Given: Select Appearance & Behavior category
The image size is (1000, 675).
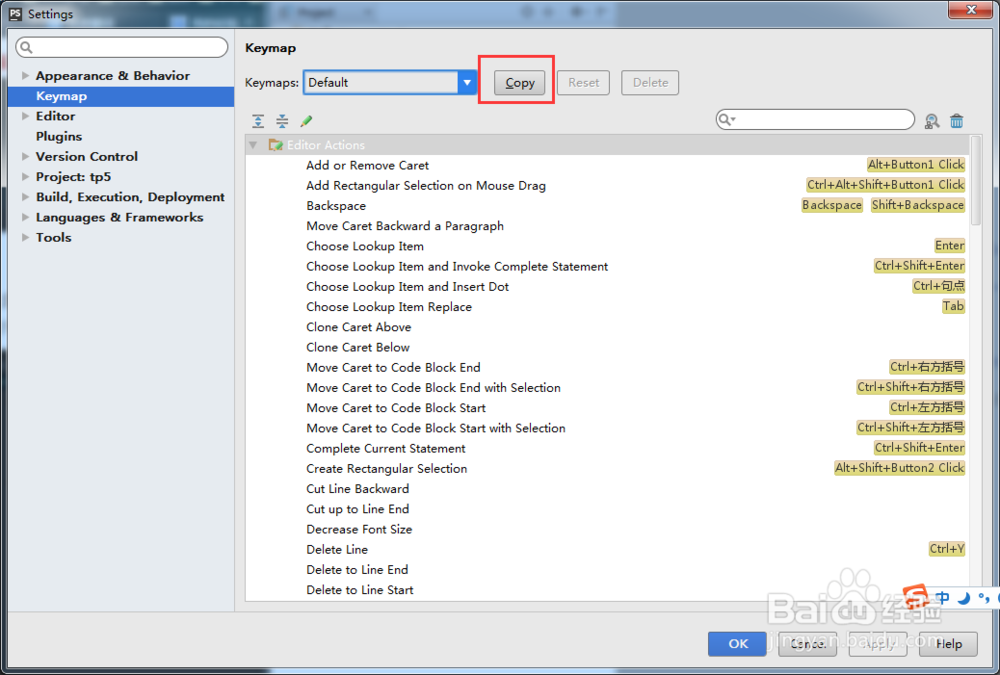Looking at the screenshot, I should tap(112, 75).
